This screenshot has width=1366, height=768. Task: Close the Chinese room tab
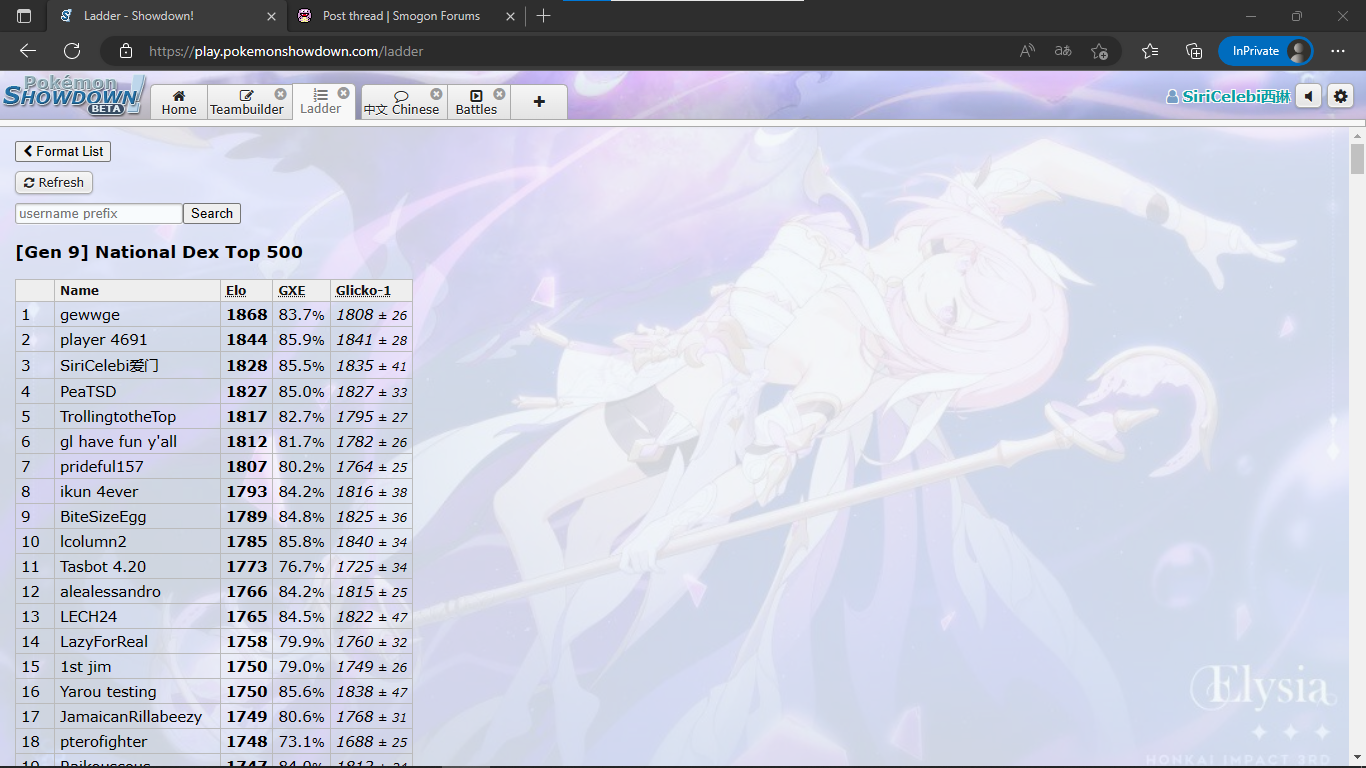(437, 93)
